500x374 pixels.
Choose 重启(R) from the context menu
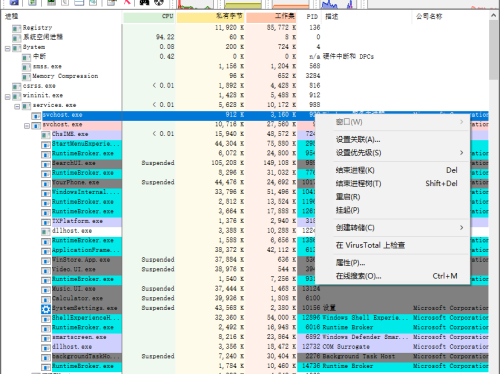click(x=392, y=197)
